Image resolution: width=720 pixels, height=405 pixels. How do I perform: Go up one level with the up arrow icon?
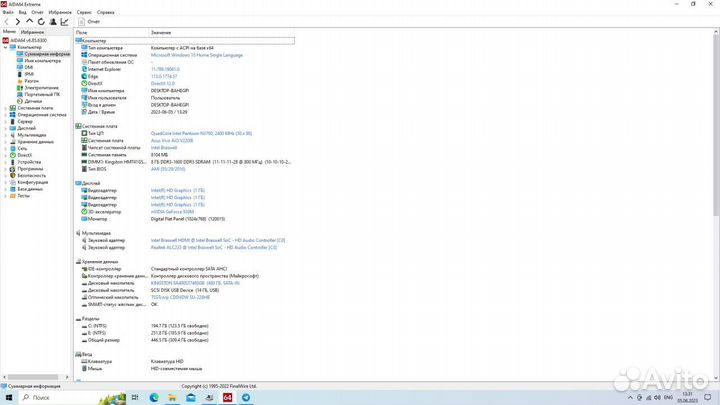[x=29, y=22]
